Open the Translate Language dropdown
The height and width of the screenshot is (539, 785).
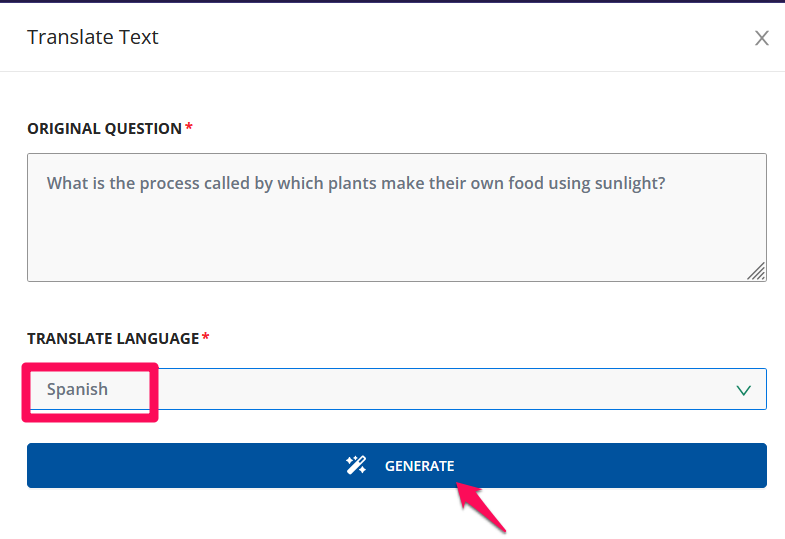coord(397,389)
